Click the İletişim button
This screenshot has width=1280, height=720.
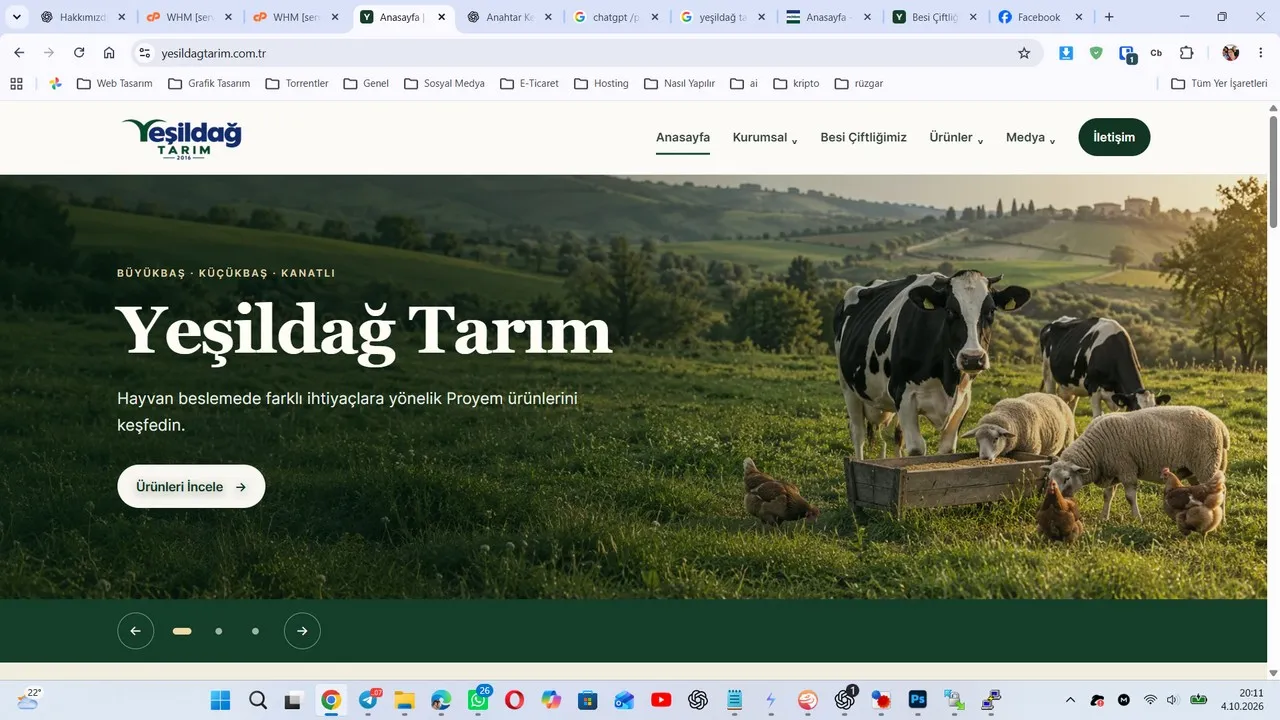[1114, 137]
